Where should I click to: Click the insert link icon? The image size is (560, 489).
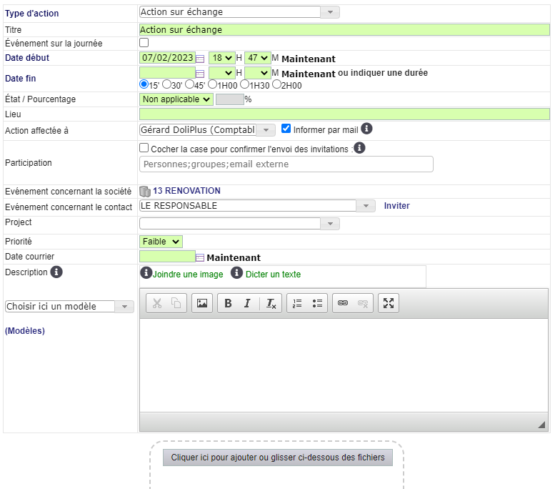point(343,303)
